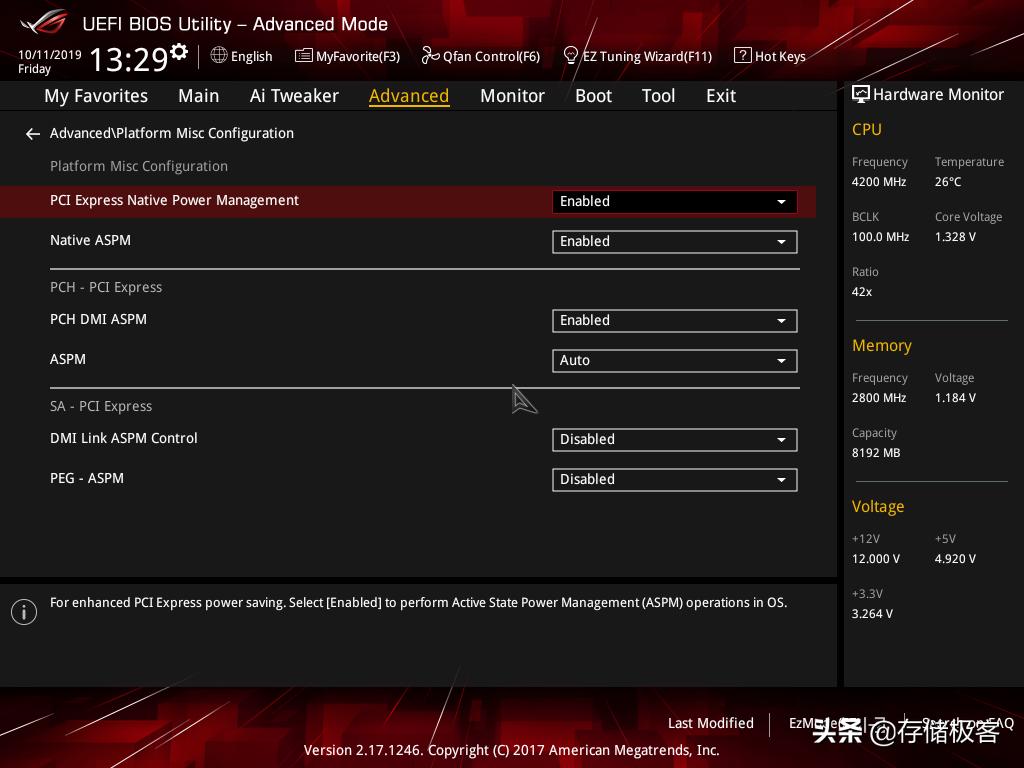The height and width of the screenshot is (768, 1024).
Task: Click CPU temperature value 26°C
Action: (948, 182)
